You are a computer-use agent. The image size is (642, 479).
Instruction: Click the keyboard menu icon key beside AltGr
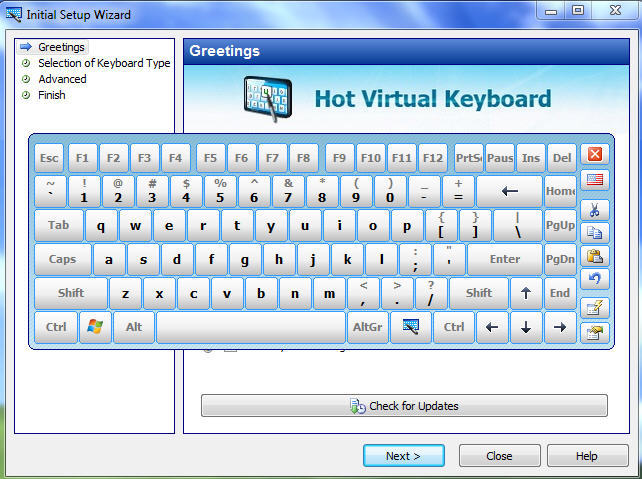[x=411, y=327]
